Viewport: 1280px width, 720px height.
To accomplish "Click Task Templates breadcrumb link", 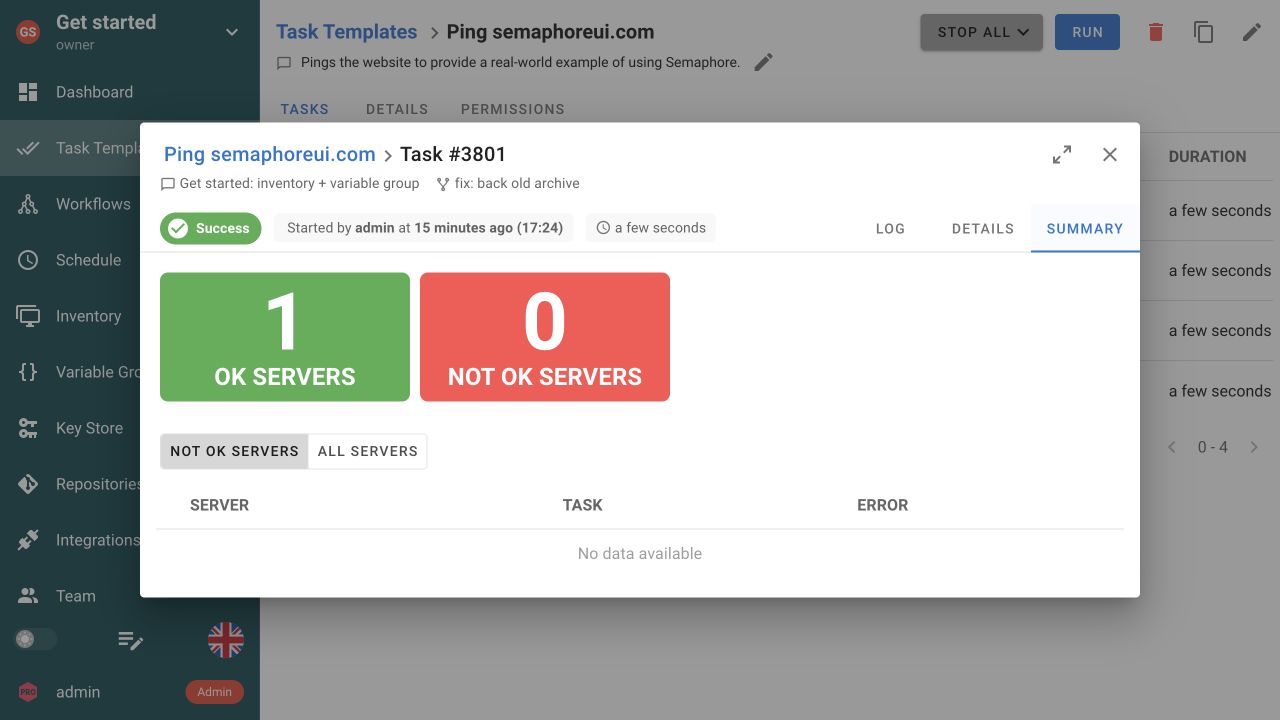I will [x=347, y=32].
